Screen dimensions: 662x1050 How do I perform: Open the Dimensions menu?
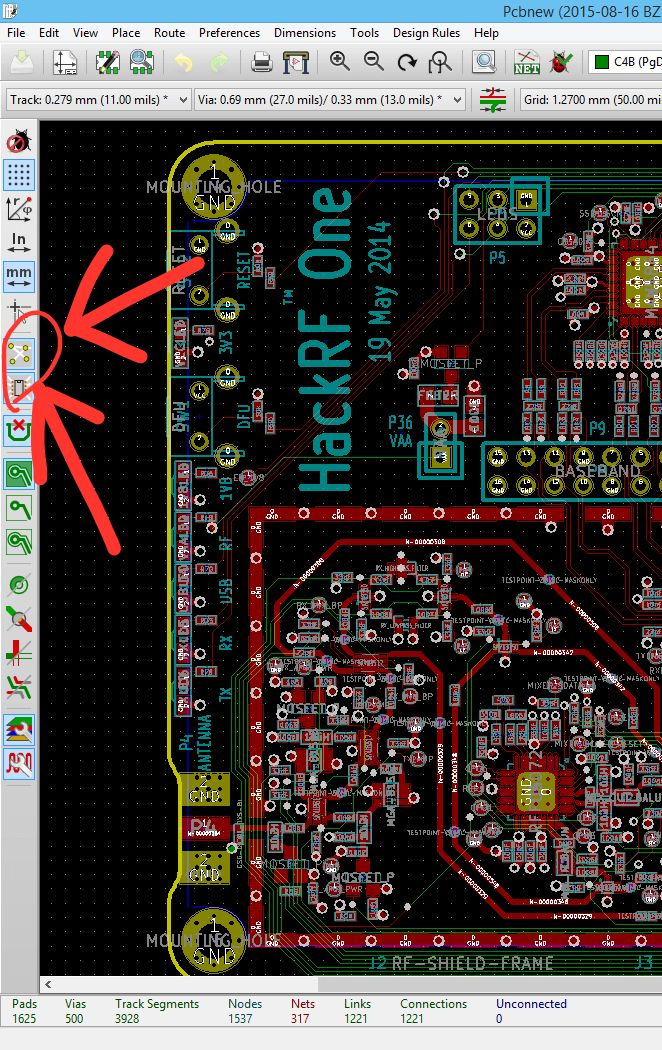pos(305,32)
